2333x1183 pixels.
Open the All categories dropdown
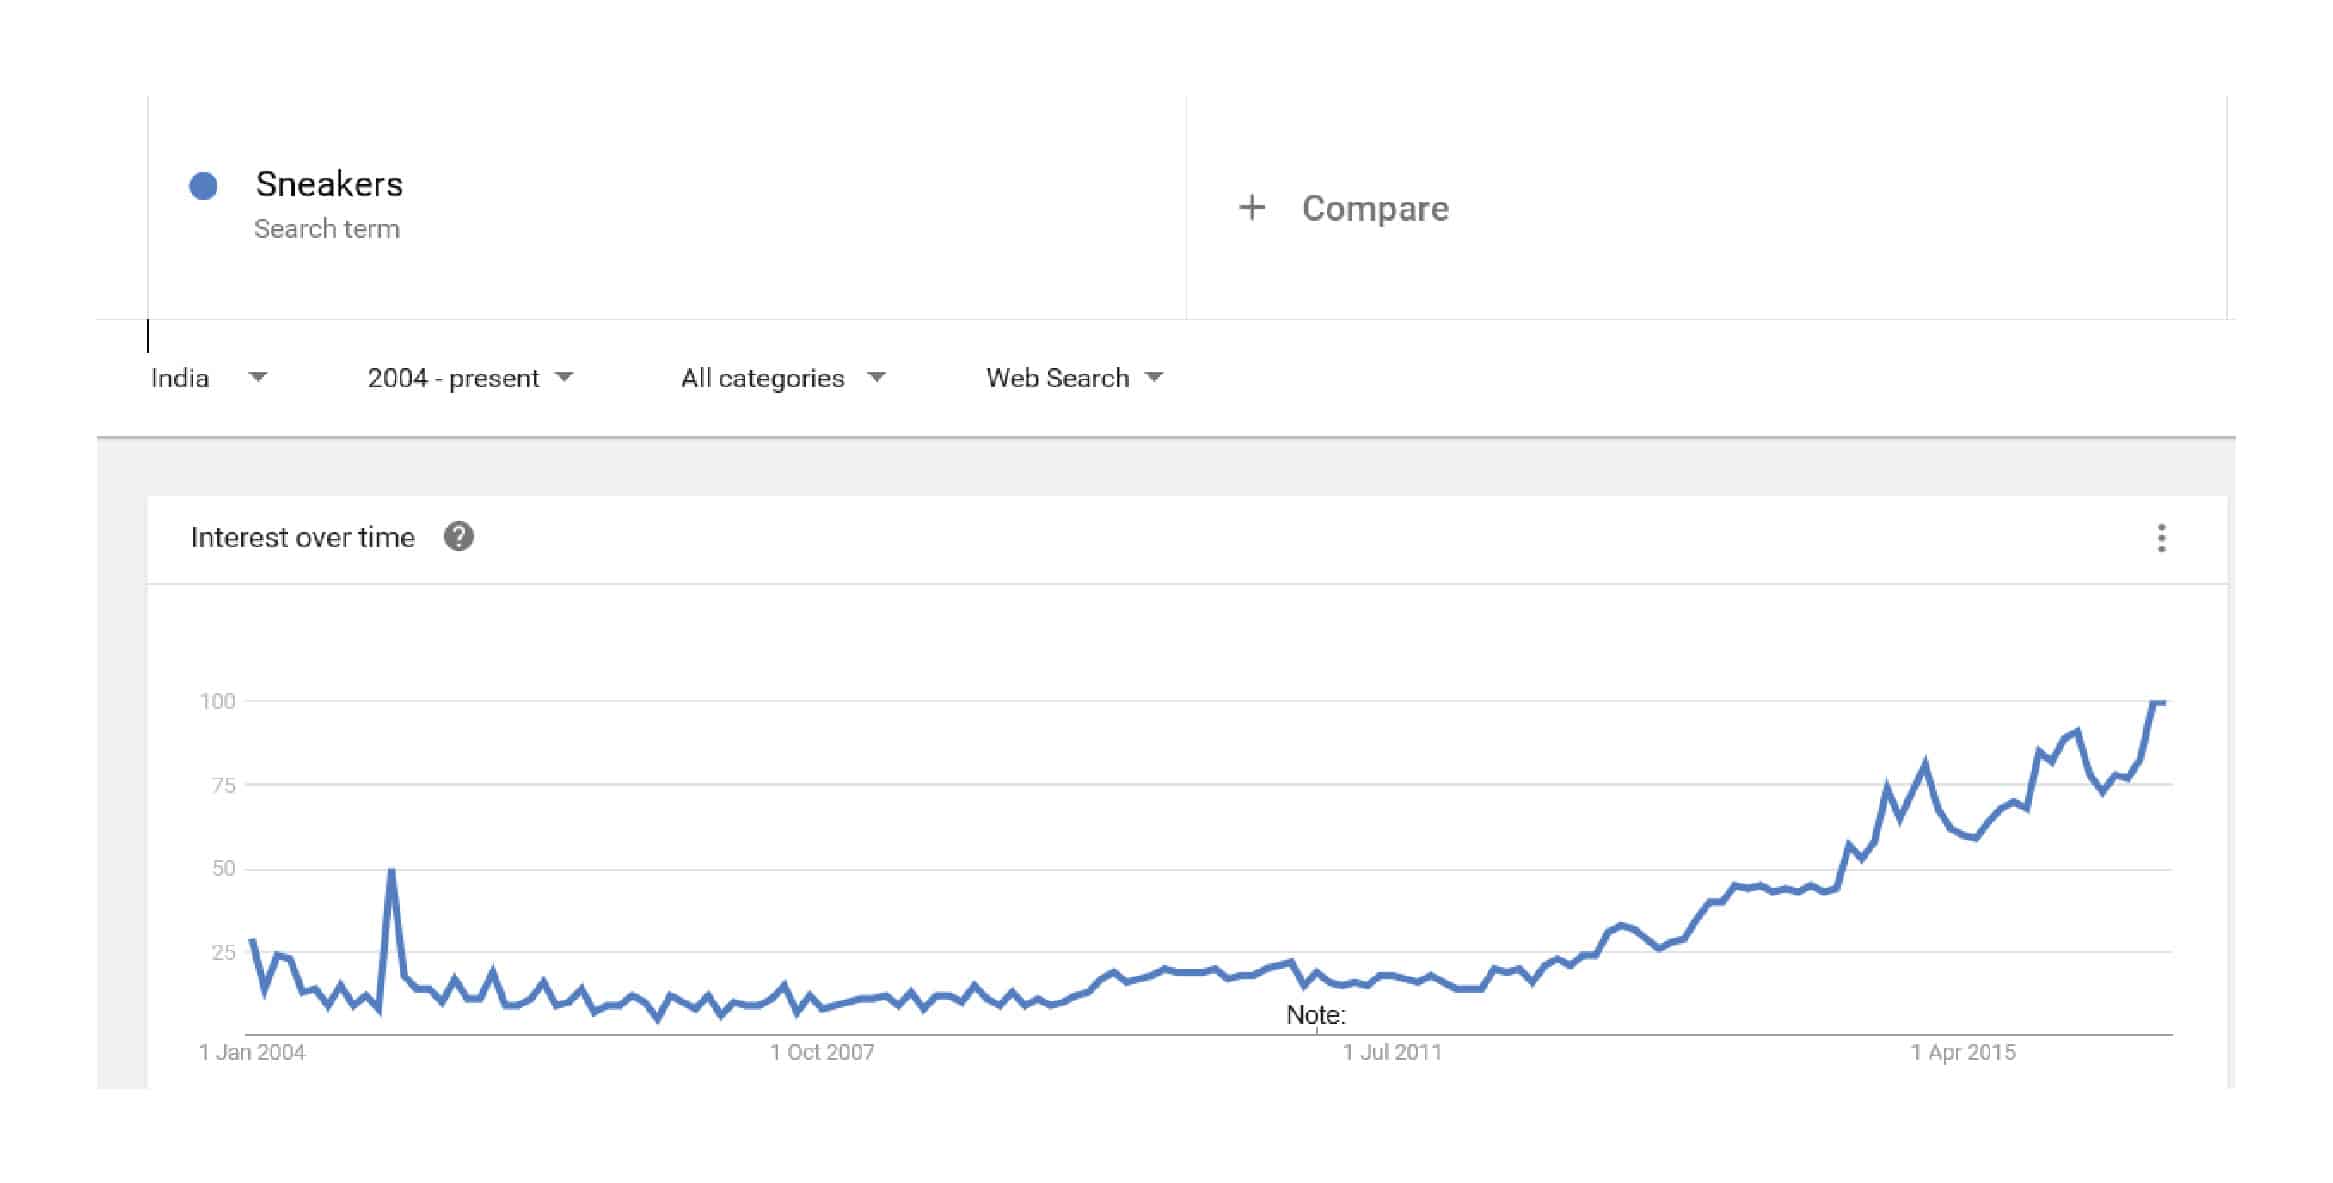coord(782,378)
